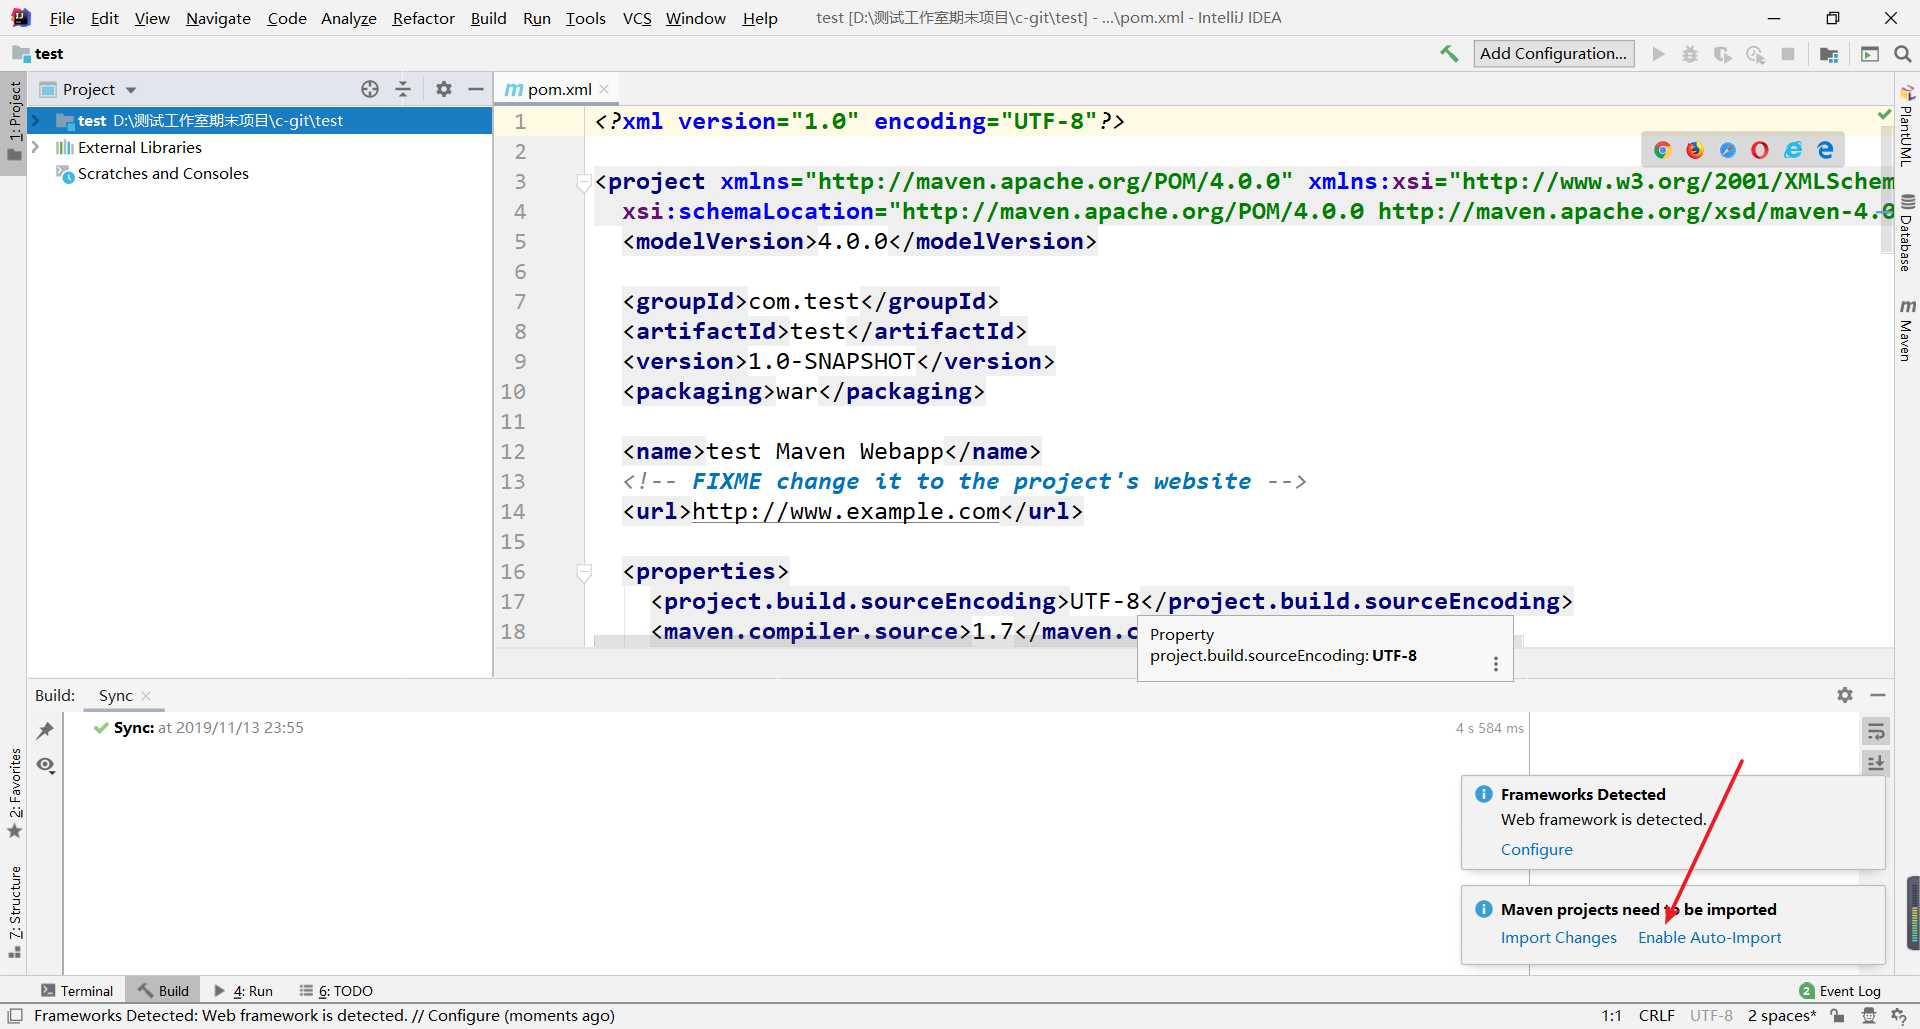
Task: Click the Enable Auto-Import link
Action: pyautogui.click(x=1709, y=938)
